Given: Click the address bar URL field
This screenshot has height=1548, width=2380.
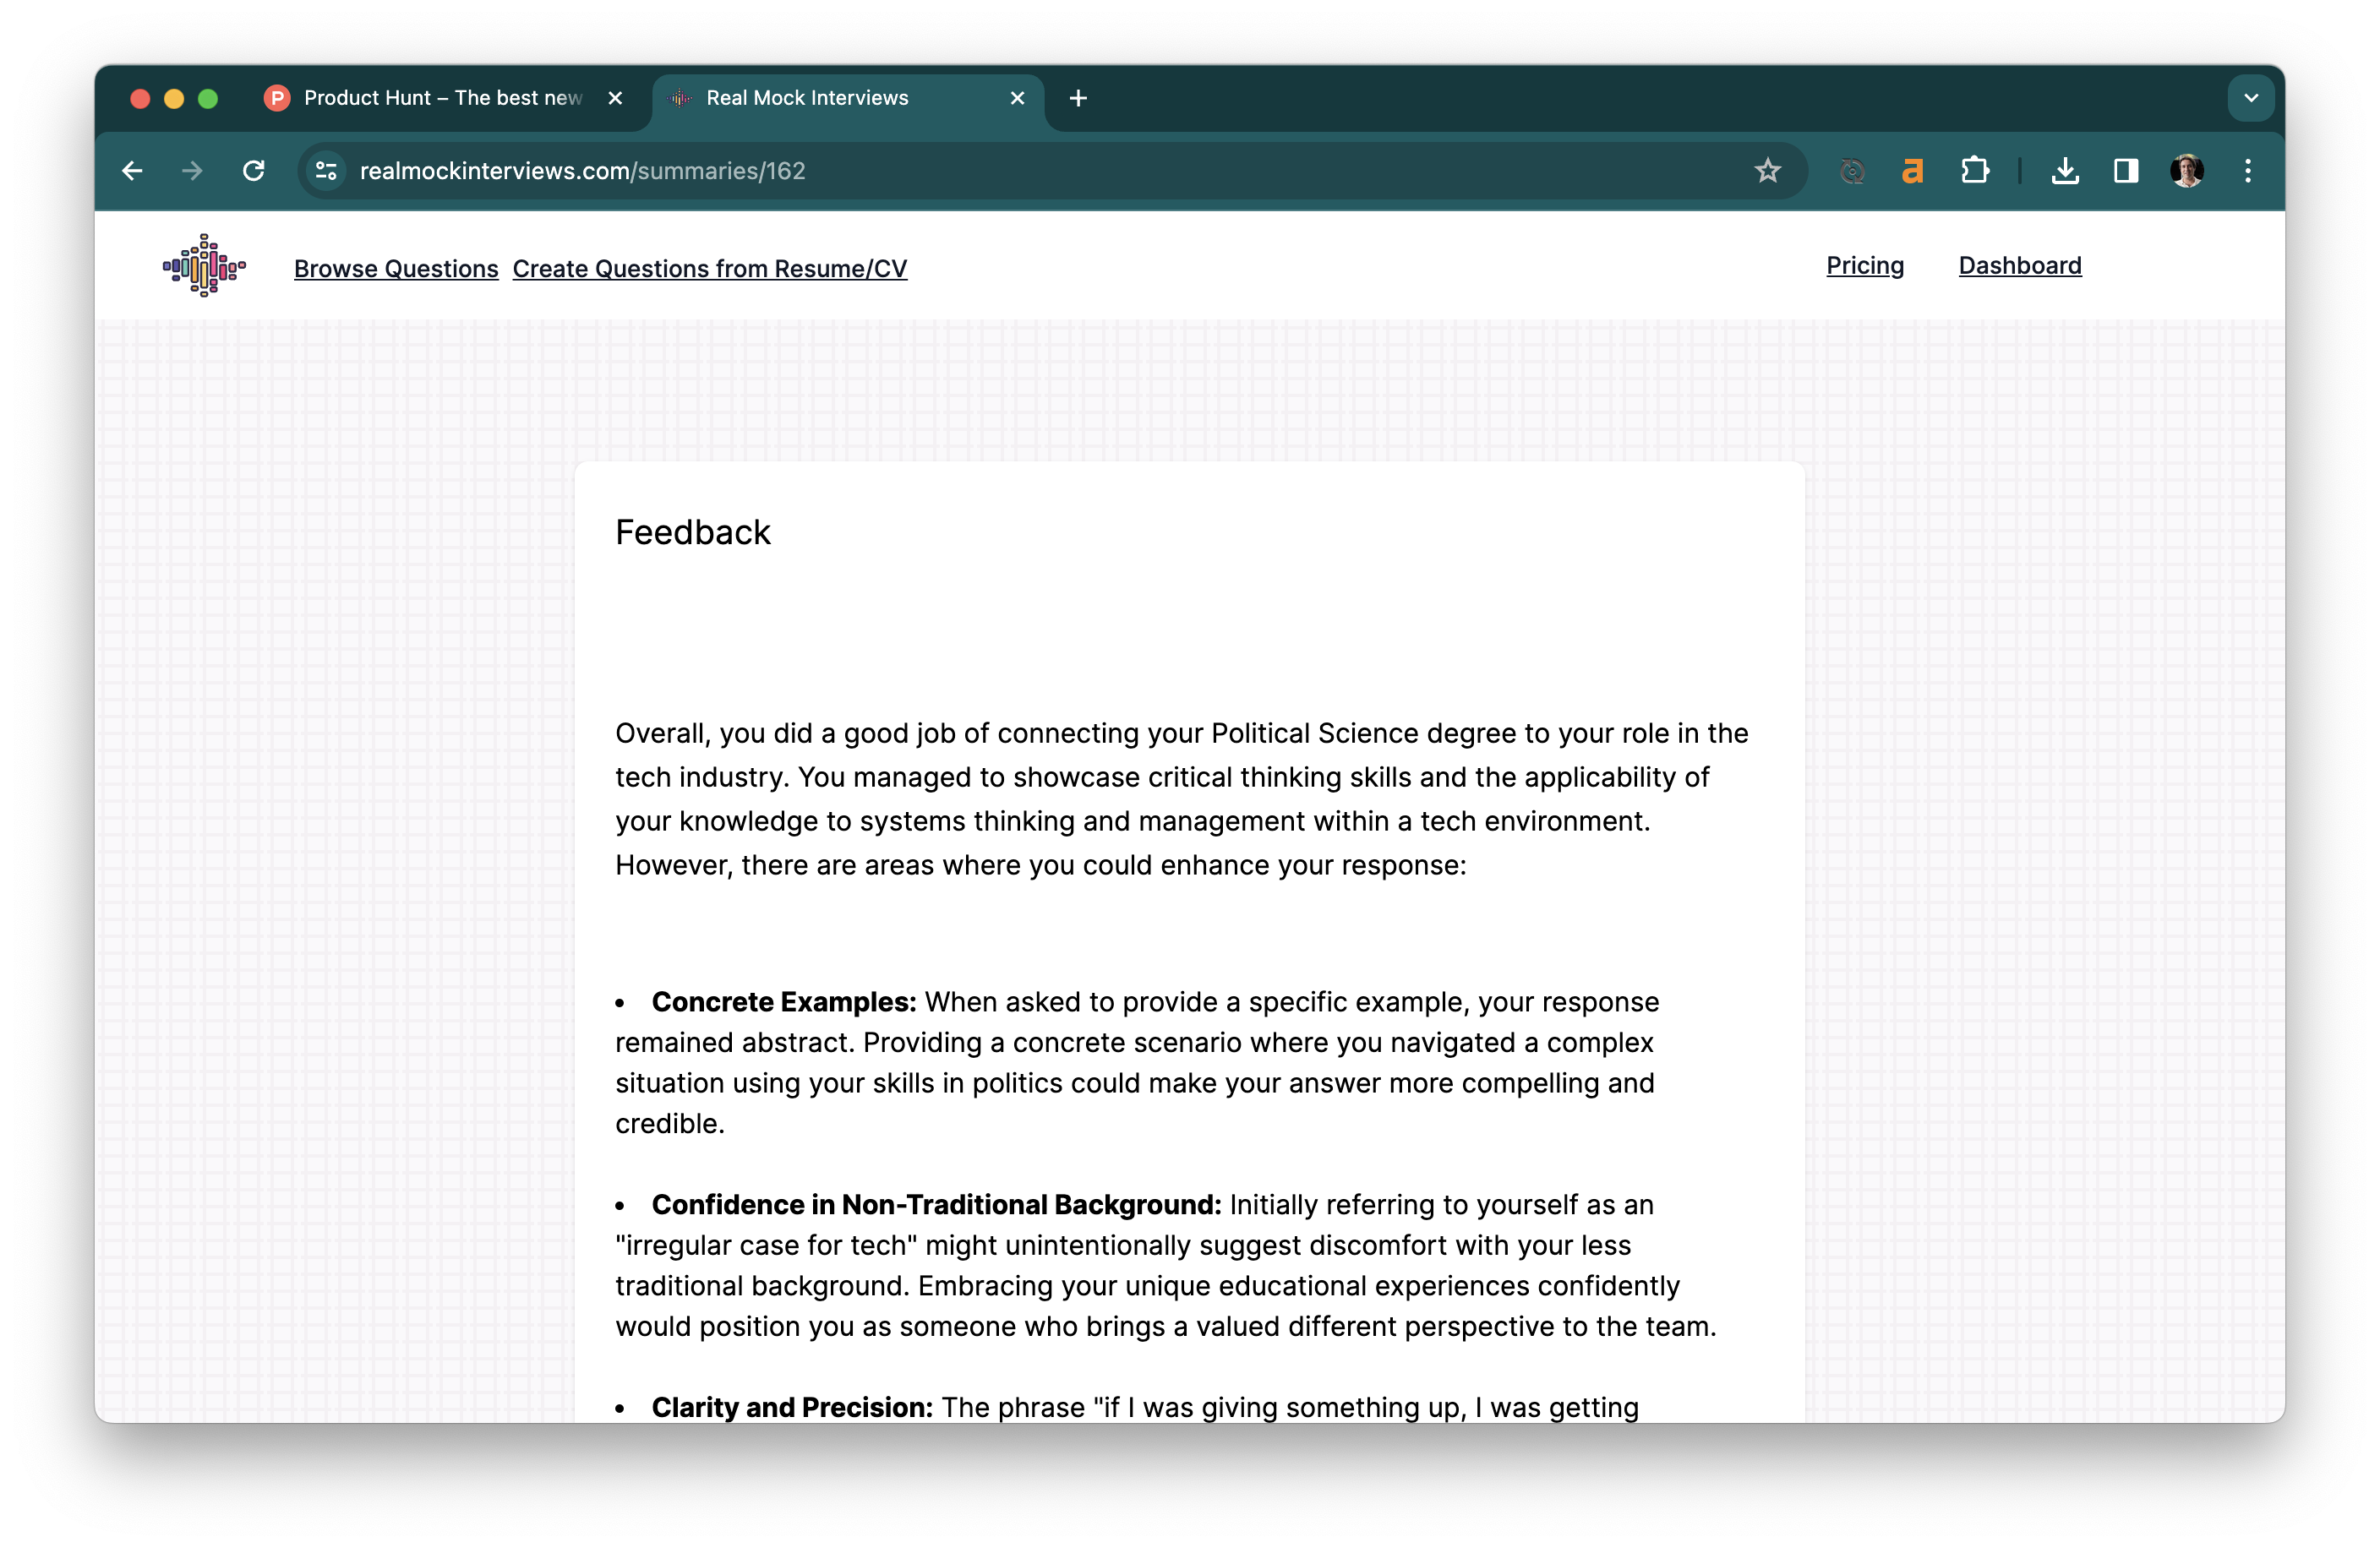Looking at the screenshot, I should [x=1000, y=171].
